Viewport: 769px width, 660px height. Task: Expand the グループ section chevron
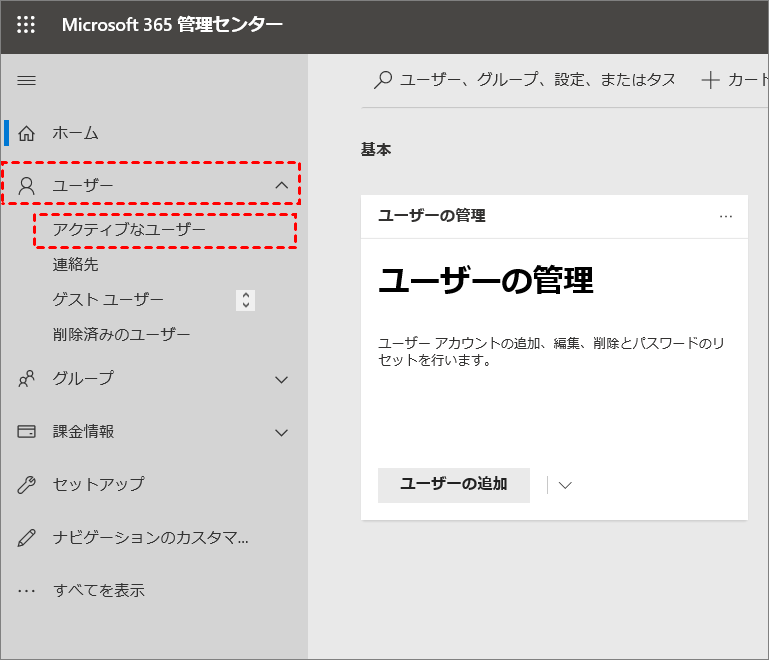pyautogui.click(x=282, y=380)
